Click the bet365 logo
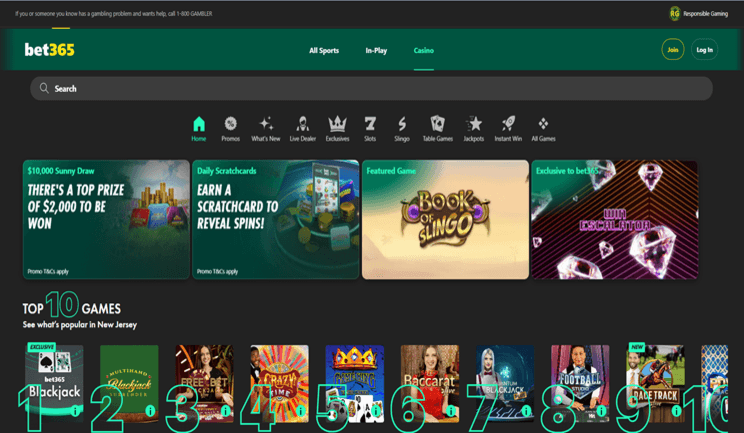Viewport: 744px width, 433px height. (49, 49)
